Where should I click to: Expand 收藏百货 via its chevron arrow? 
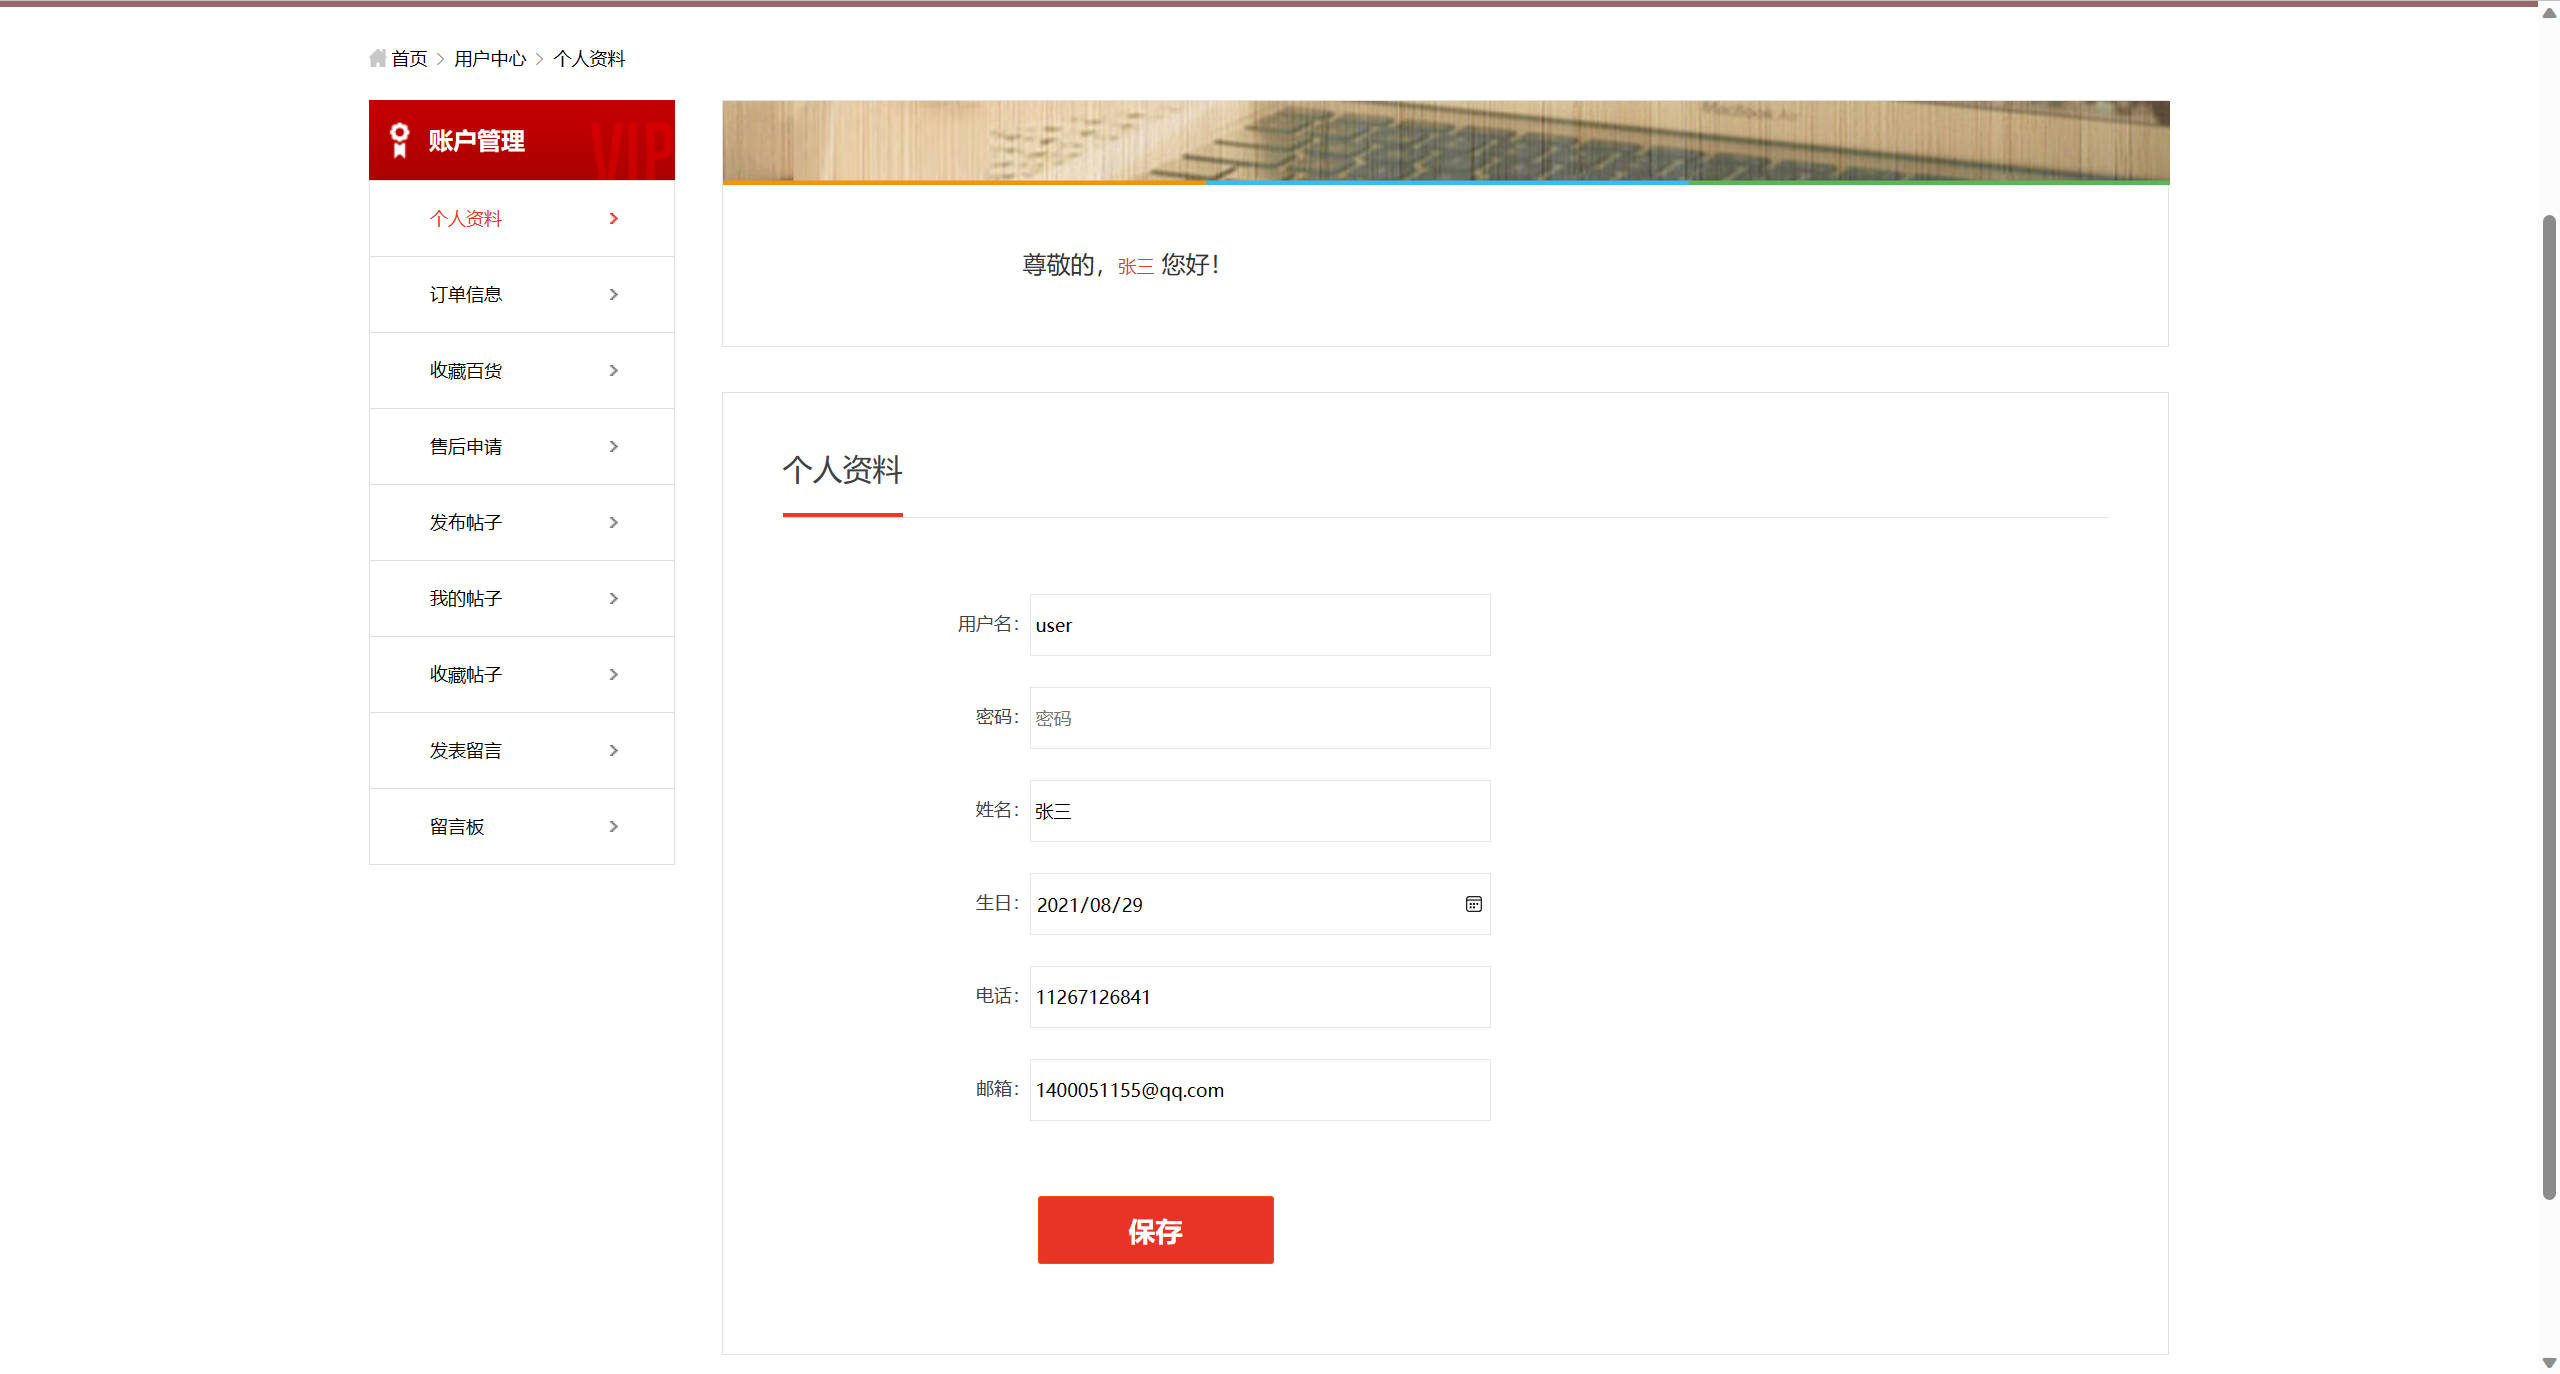(614, 370)
